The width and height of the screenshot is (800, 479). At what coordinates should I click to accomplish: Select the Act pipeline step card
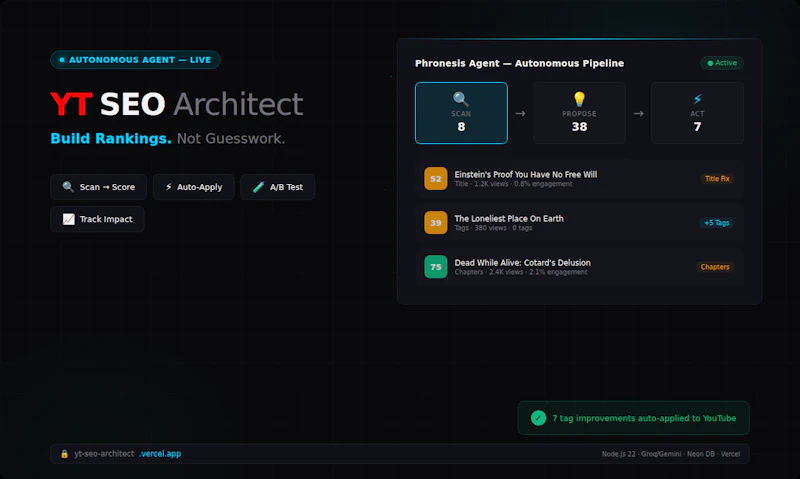(697, 113)
